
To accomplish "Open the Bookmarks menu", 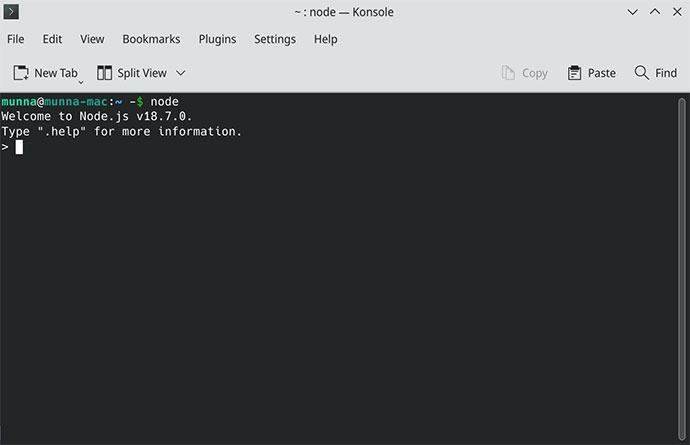I will 151,39.
